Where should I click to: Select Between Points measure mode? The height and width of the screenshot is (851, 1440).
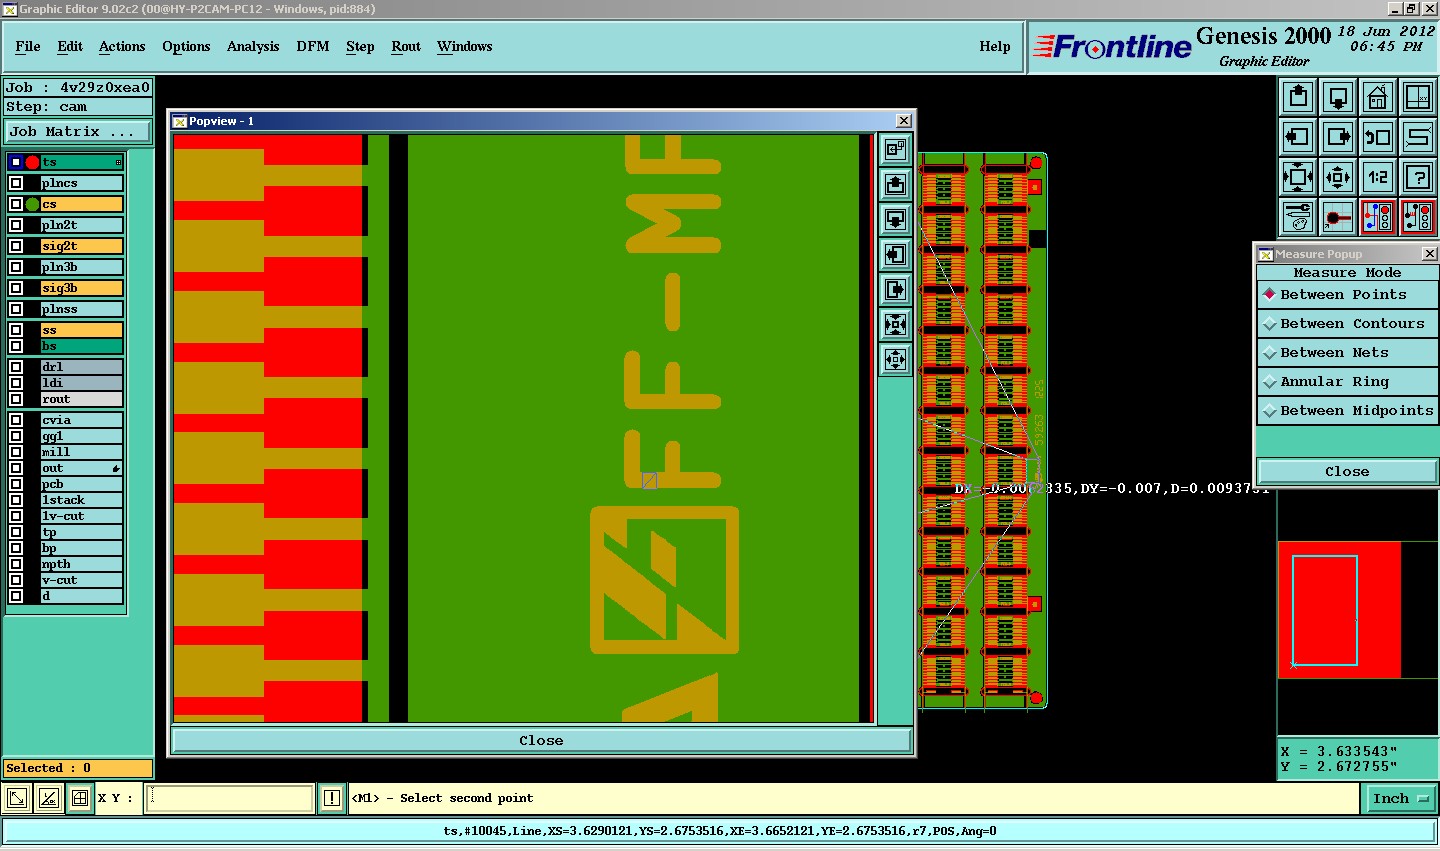pyautogui.click(x=1347, y=295)
